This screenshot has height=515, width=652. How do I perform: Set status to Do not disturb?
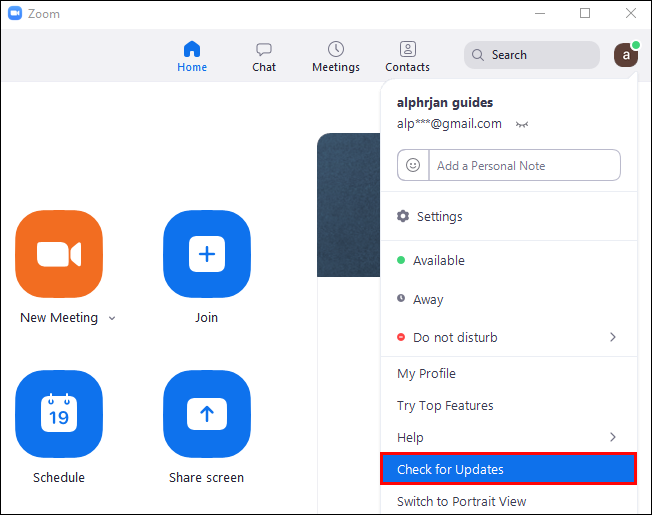[x=509, y=338]
